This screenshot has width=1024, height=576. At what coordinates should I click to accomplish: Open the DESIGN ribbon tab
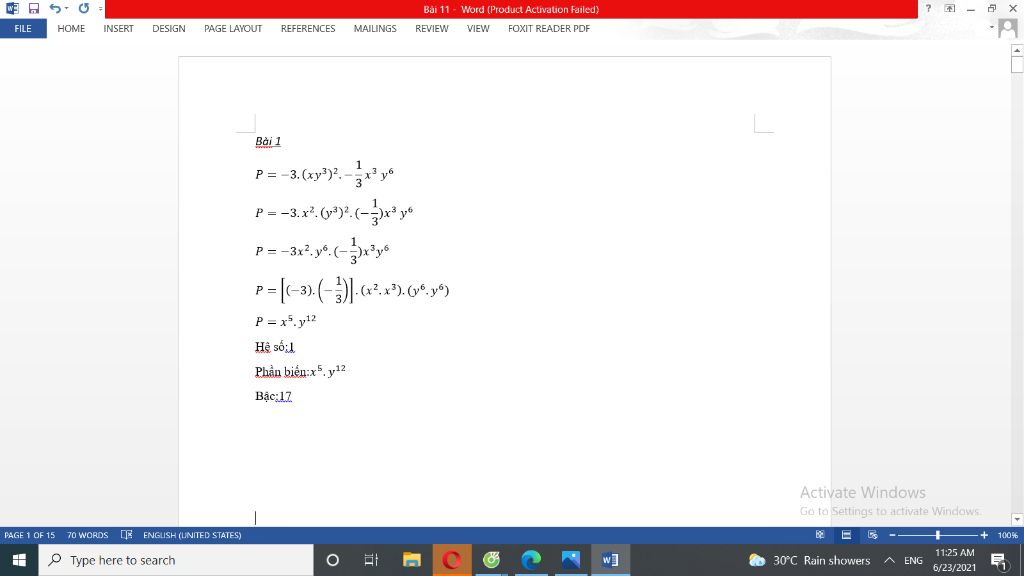coord(168,29)
